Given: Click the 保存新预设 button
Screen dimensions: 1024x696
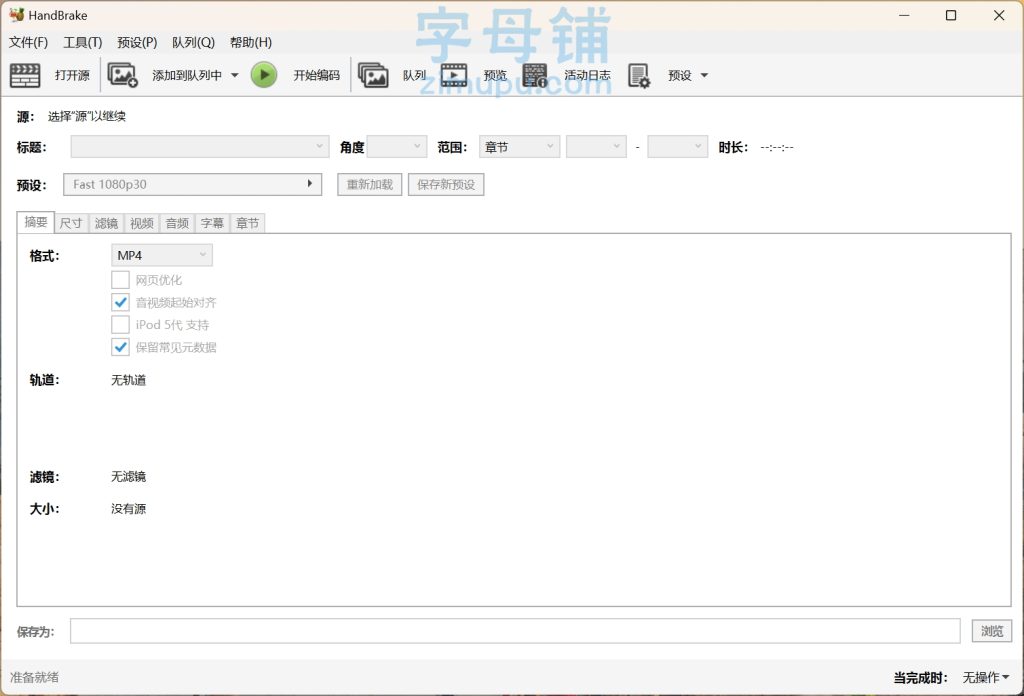Looking at the screenshot, I should (446, 184).
